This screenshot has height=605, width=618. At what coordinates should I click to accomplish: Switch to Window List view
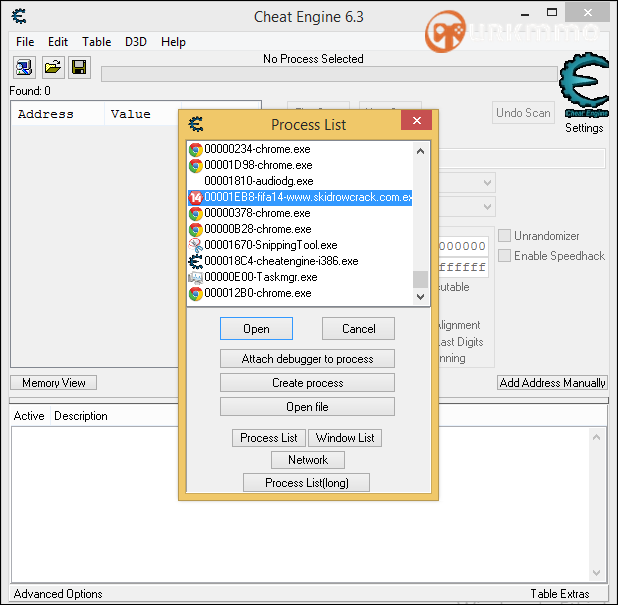pyautogui.click(x=345, y=438)
